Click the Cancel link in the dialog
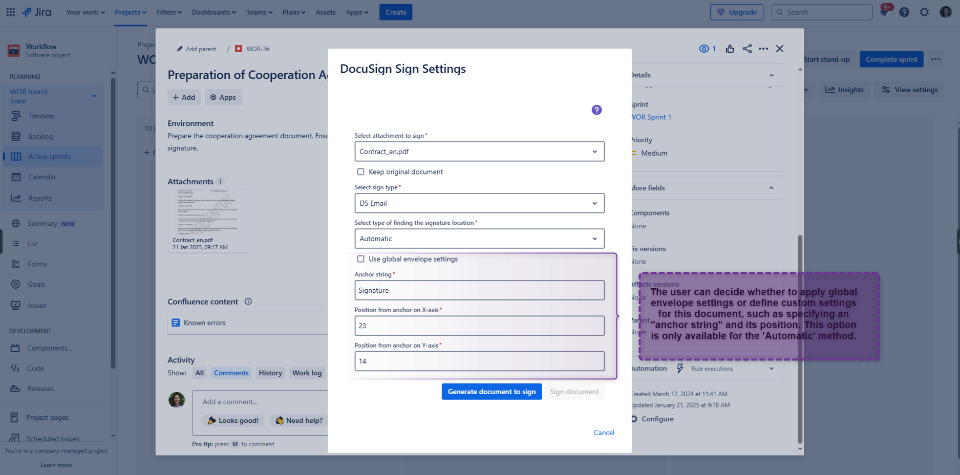 point(603,432)
